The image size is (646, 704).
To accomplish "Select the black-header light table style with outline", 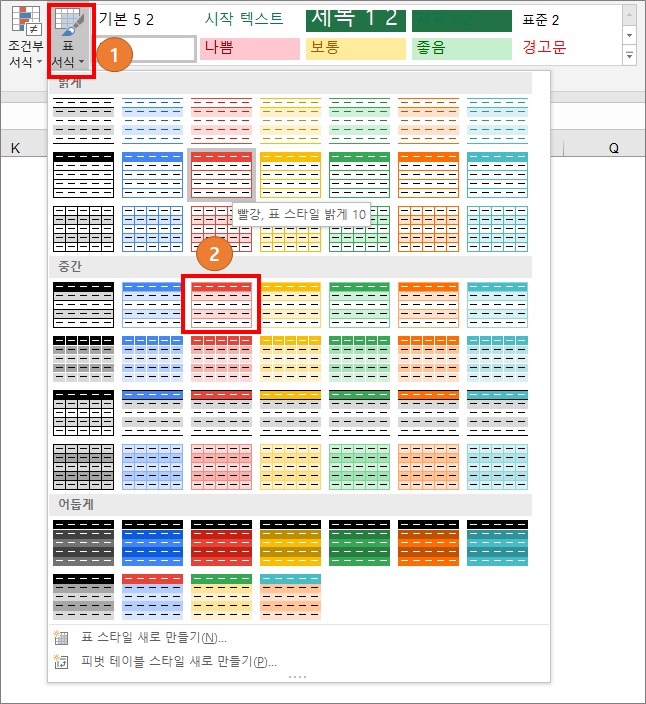I will coord(83,175).
